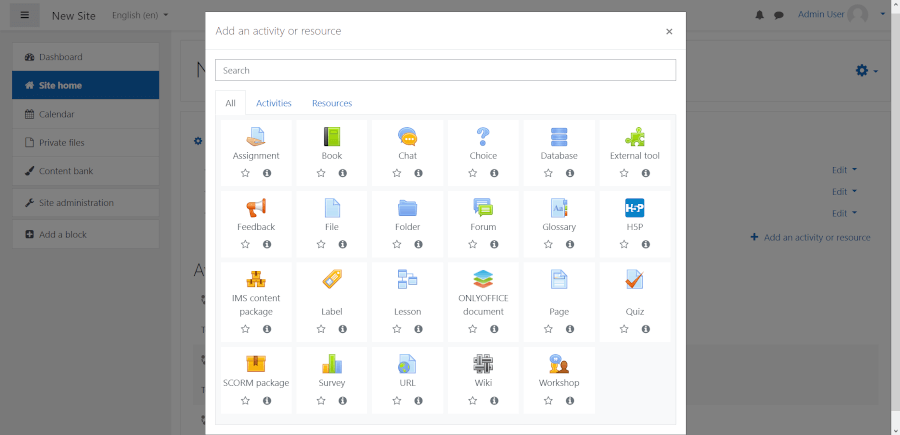Toggle favourite star for Forum
The image size is (900, 435).
click(x=472, y=244)
